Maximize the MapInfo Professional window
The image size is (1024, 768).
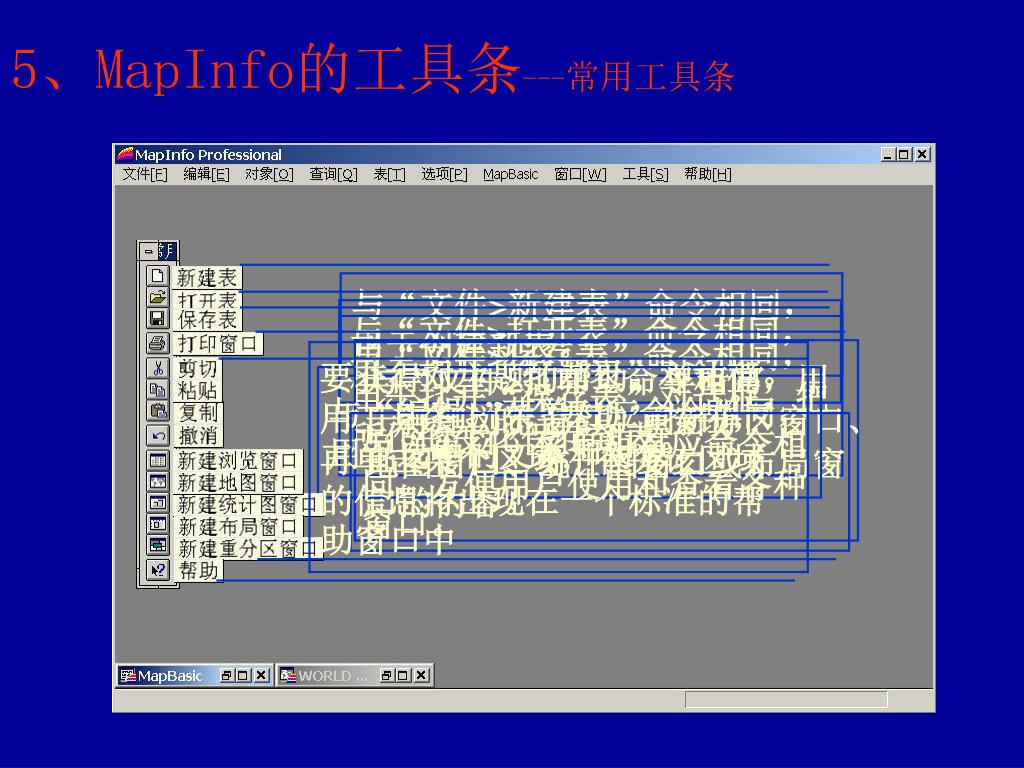pyautogui.click(x=904, y=155)
